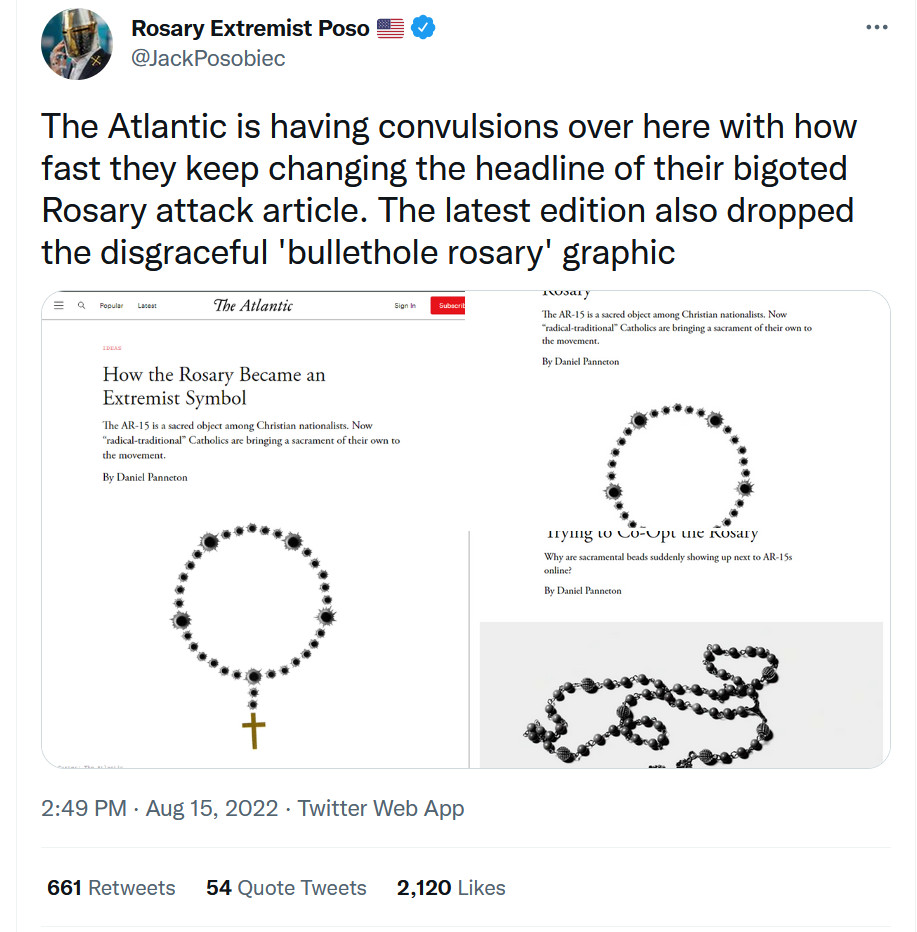Click the crusader helmet profile avatar

point(76,46)
